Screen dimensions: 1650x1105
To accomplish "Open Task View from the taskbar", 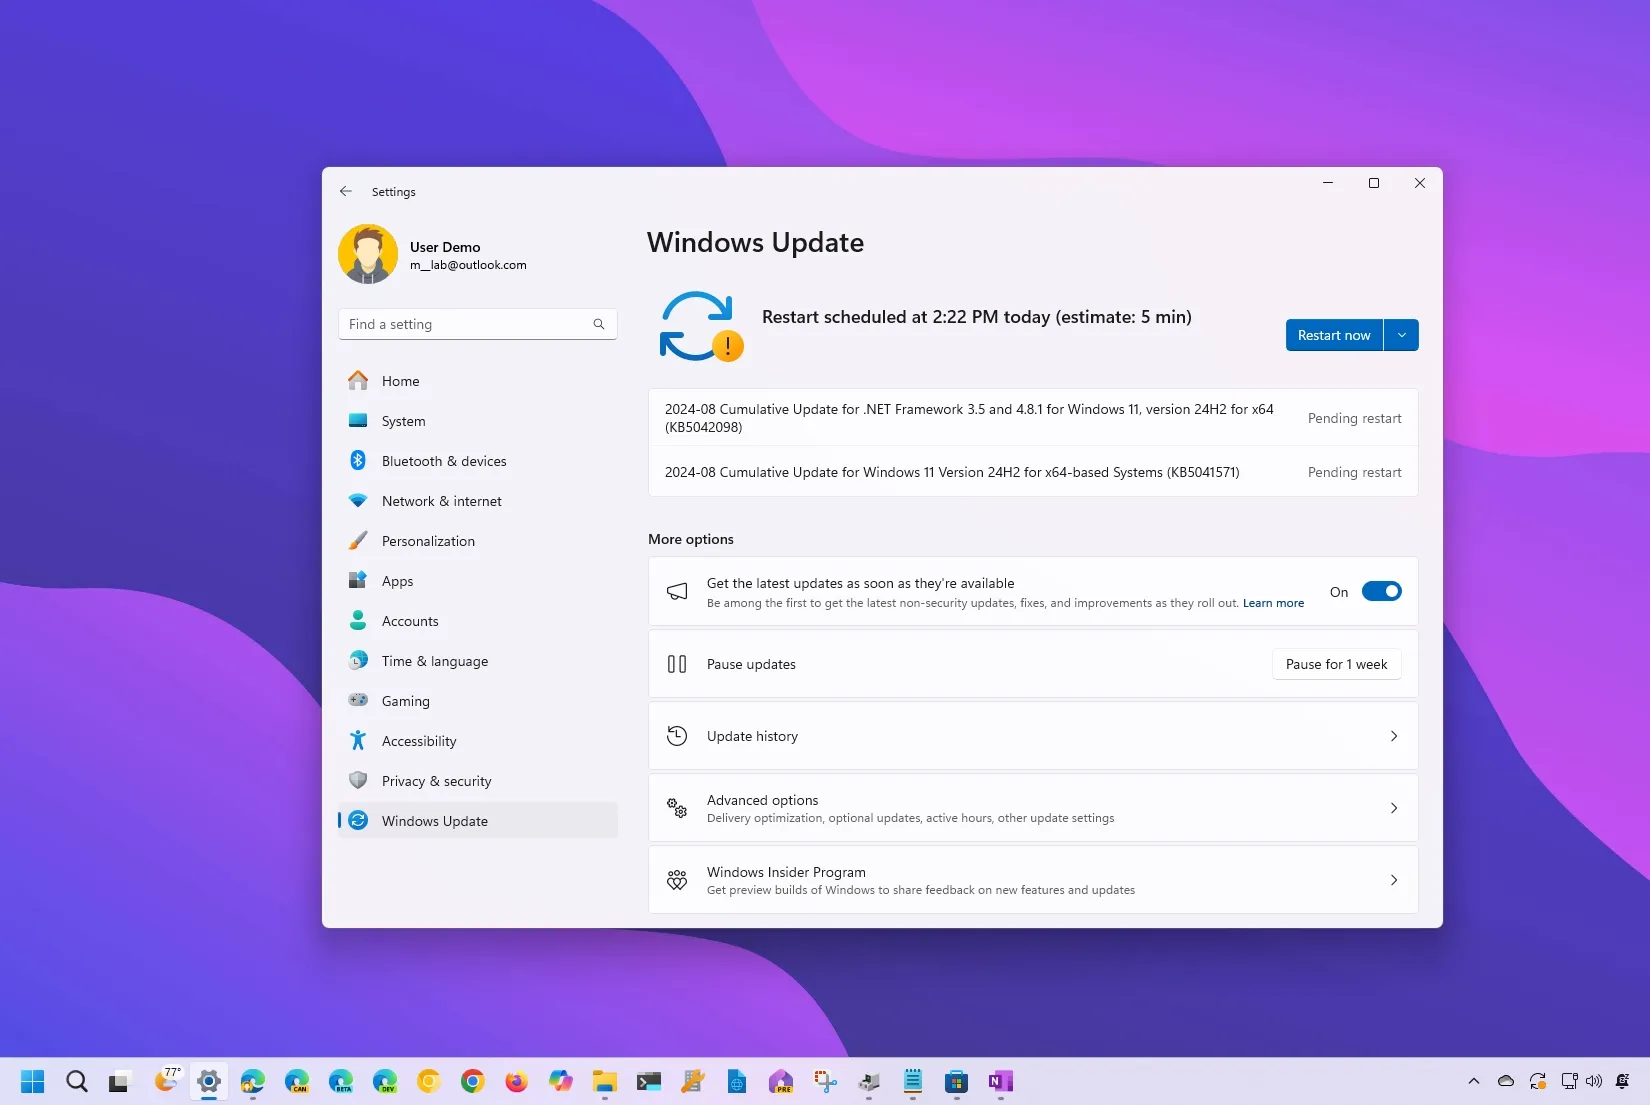I will click(121, 1081).
